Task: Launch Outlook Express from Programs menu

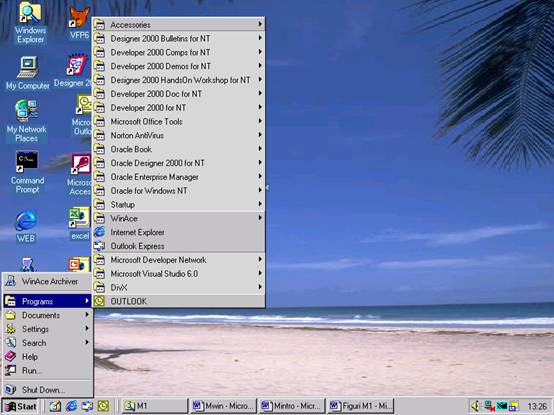Action: coord(178,246)
